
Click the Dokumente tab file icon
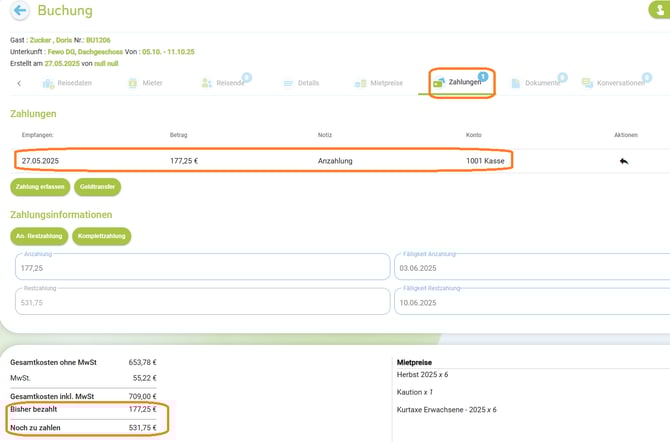[516, 83]
